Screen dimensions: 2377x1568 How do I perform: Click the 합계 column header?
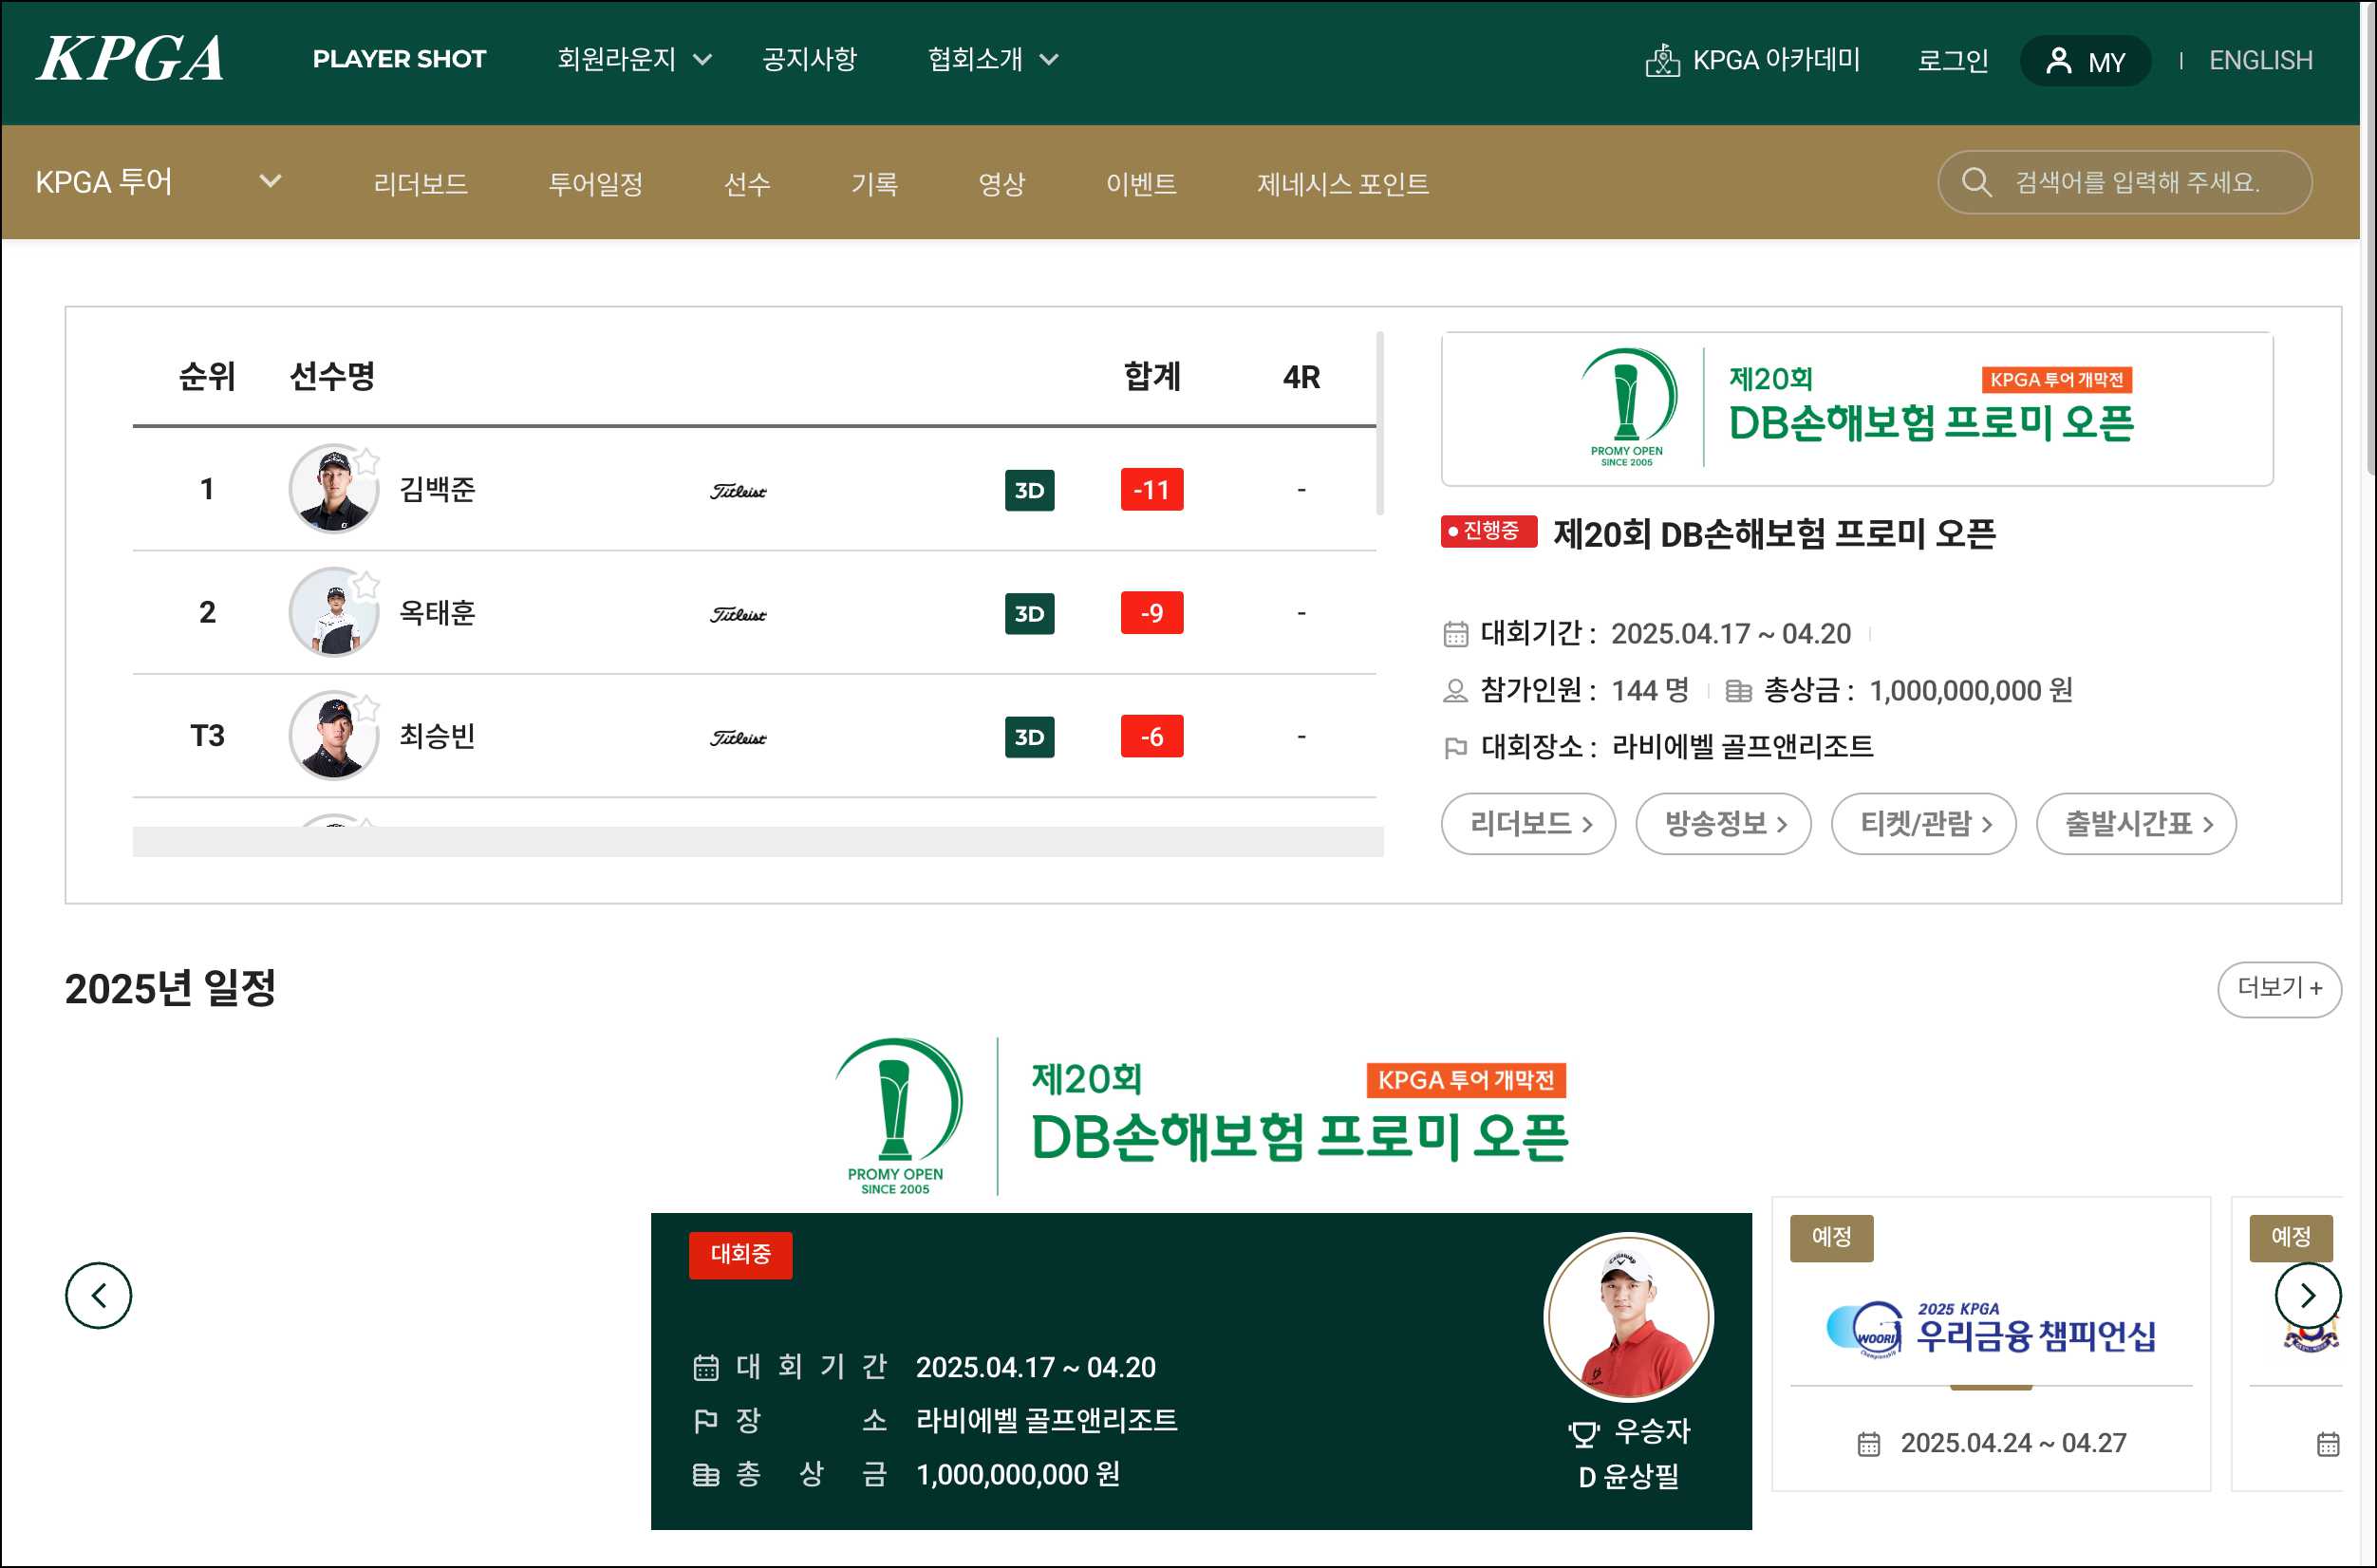coord(1152,377)
